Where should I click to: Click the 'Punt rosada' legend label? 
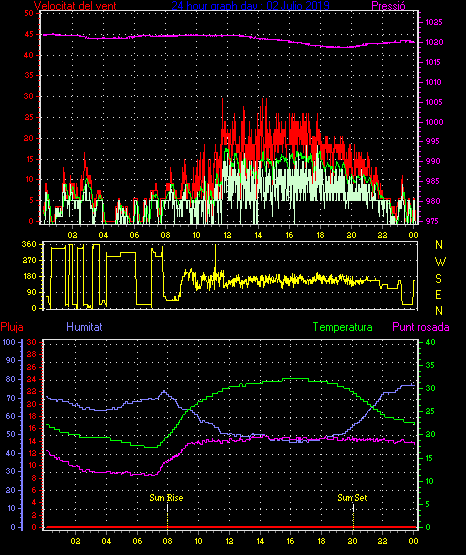coord(421,327)
